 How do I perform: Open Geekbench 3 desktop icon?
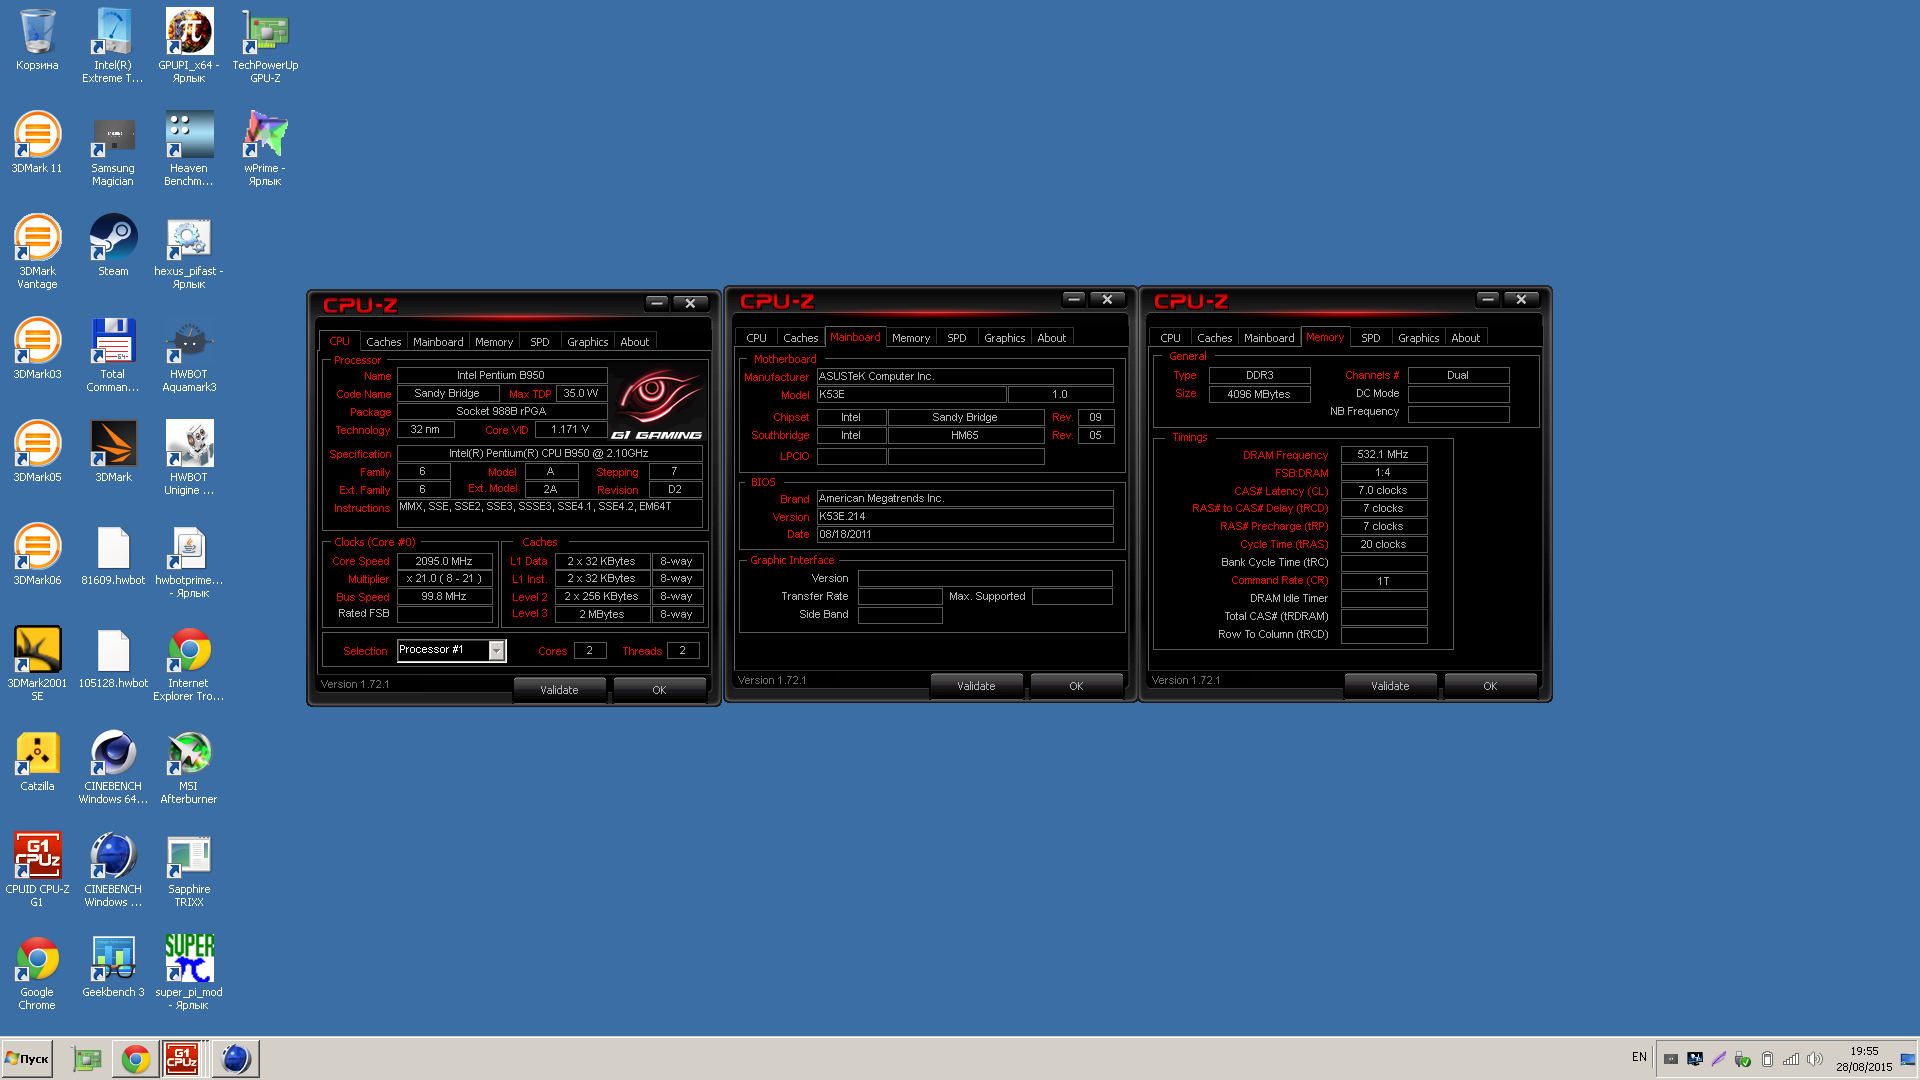(113, 967)
